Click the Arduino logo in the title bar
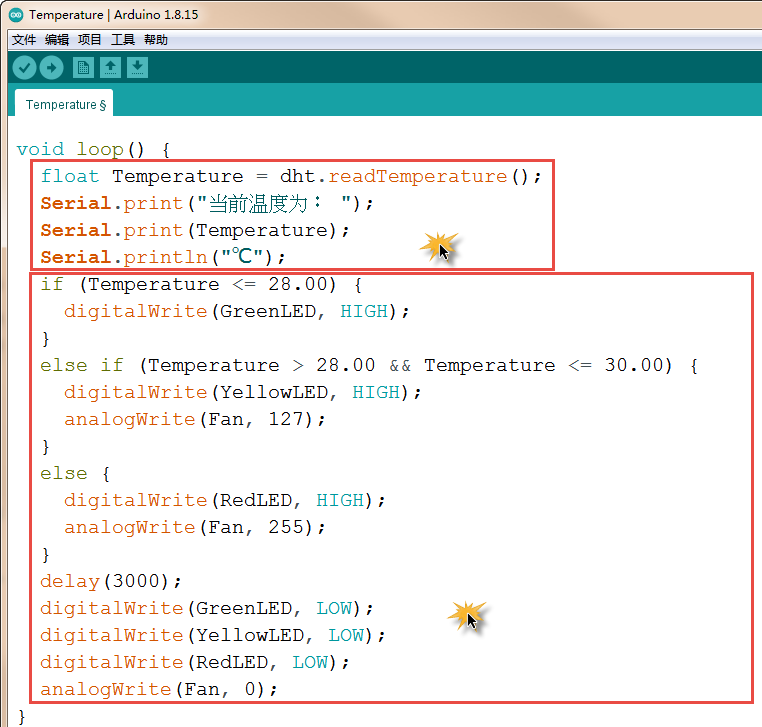 click(x=16, y=15)
